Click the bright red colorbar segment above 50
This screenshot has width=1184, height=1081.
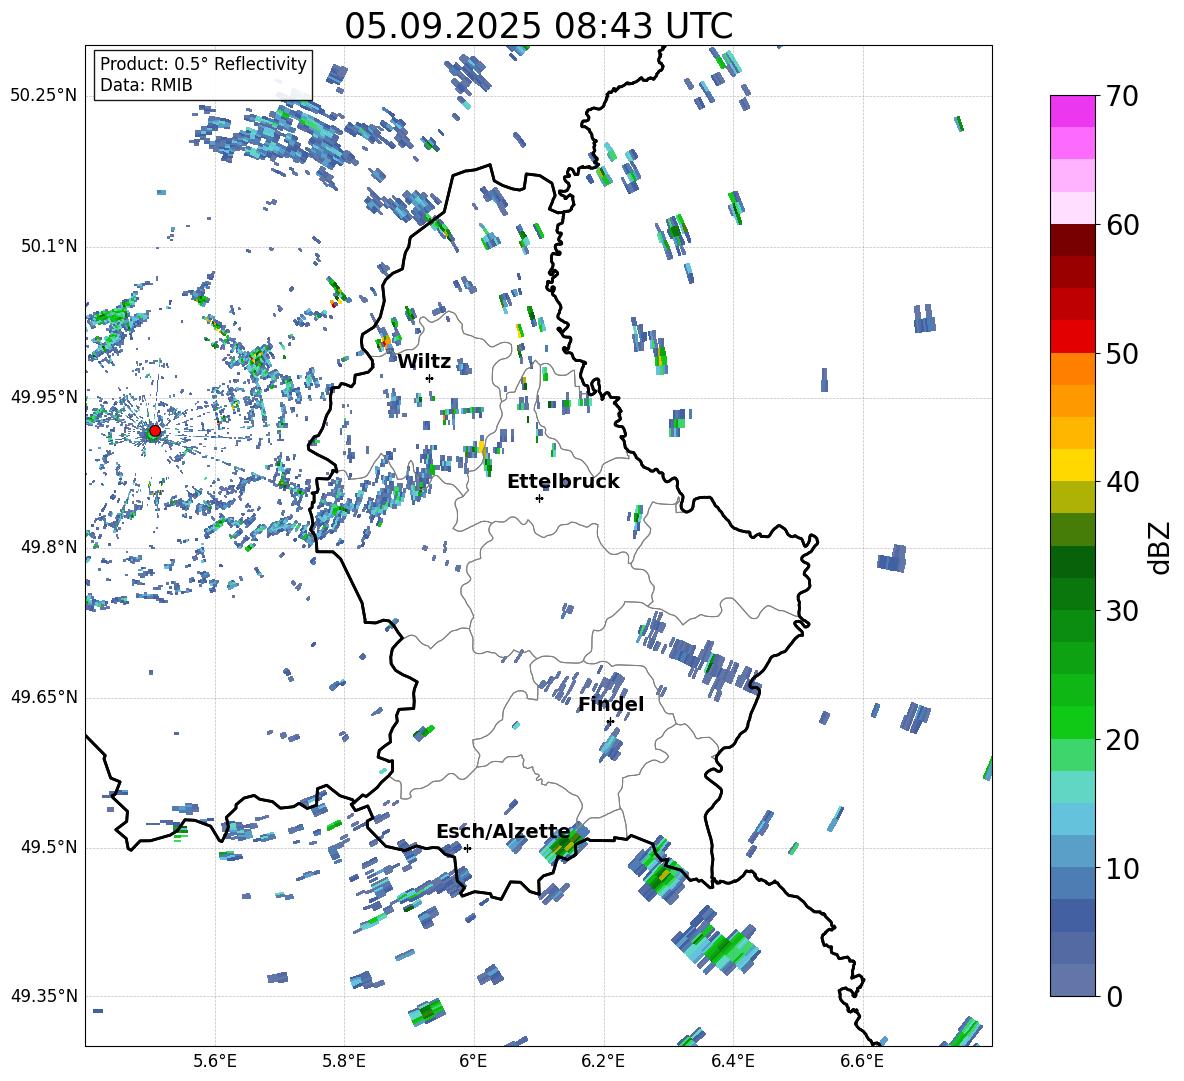tap(1072, 337)
